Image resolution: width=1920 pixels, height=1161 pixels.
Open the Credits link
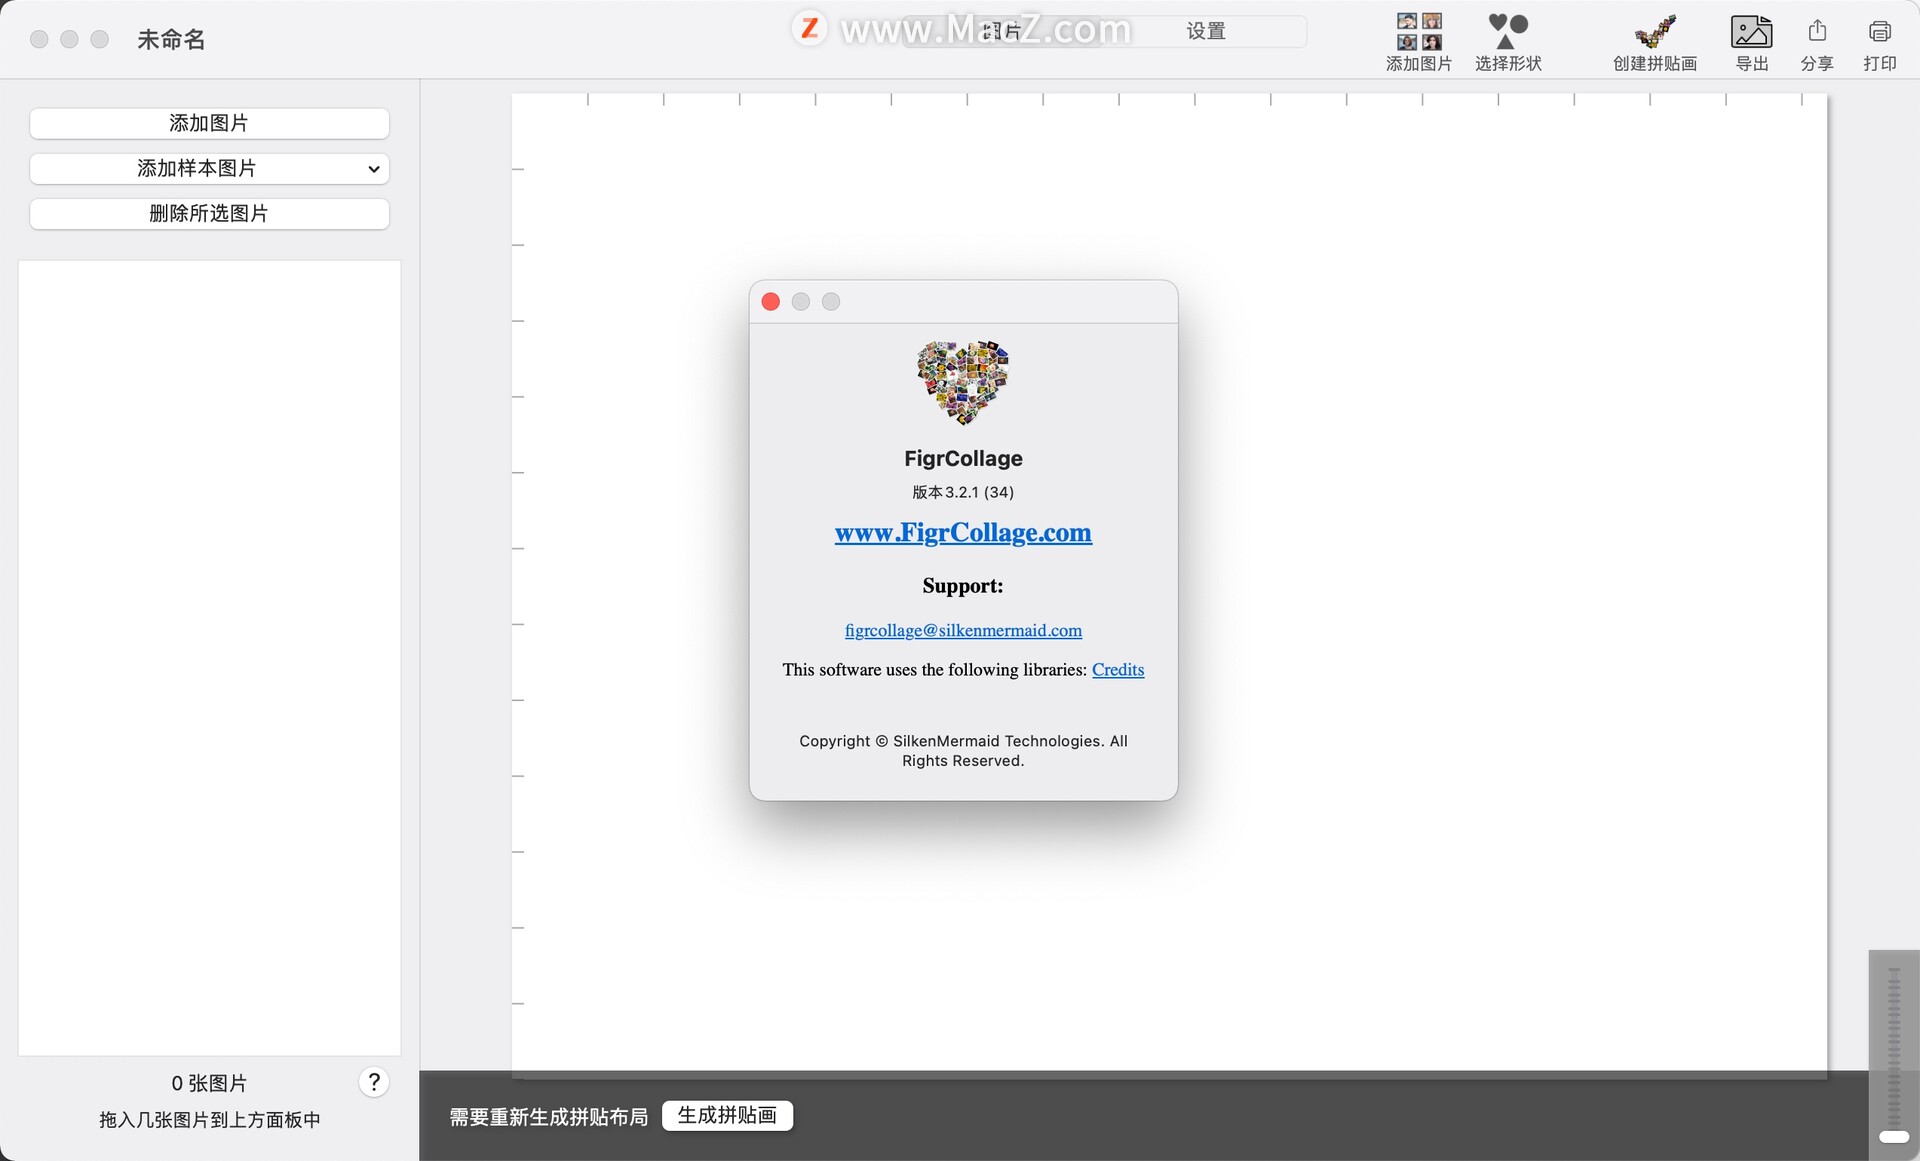[1118, 670]
